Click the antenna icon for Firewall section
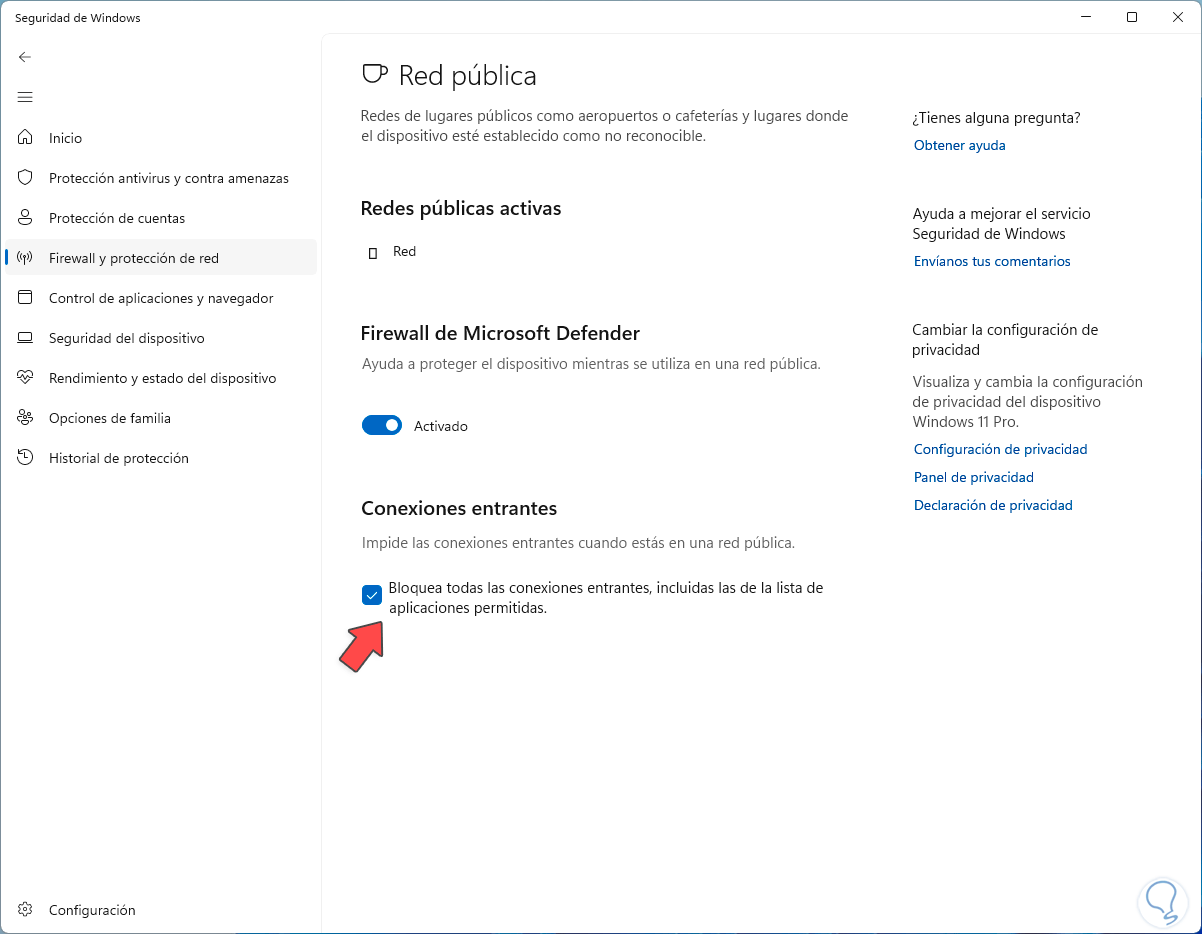The height and width of the screenshot is (934, 1202). [26, 258]
